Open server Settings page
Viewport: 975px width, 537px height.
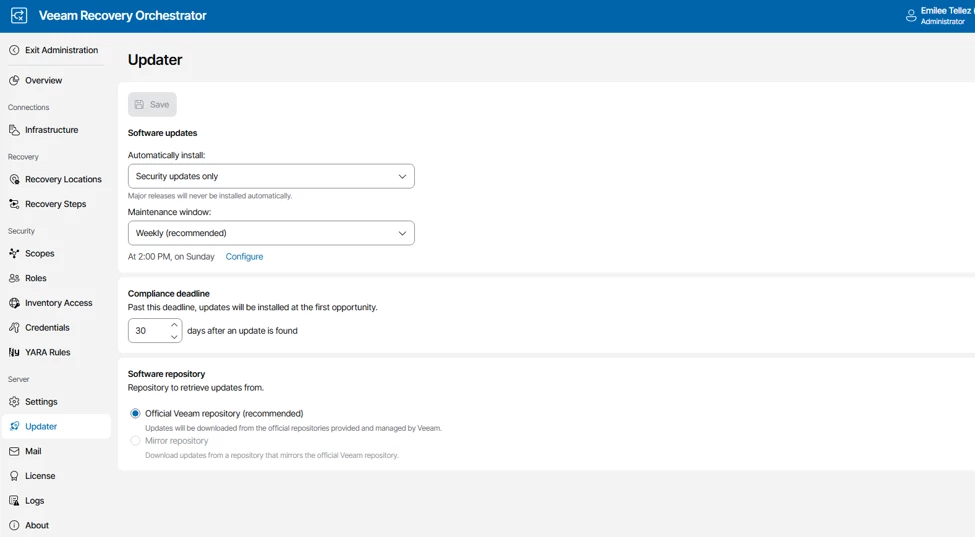pos(56,402)
